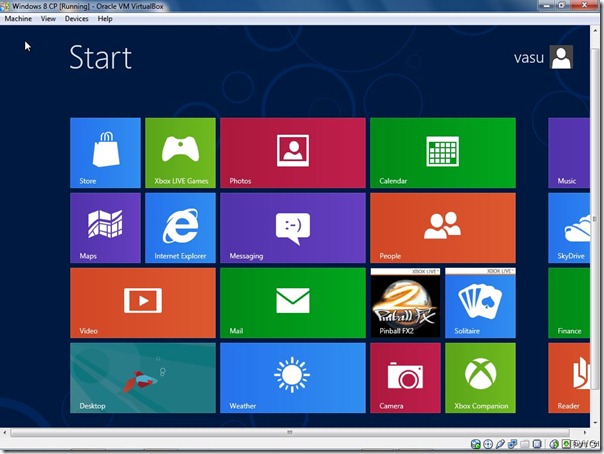The image size is (604, 454).
Task: Open the People tile
Action: (443, 228)
